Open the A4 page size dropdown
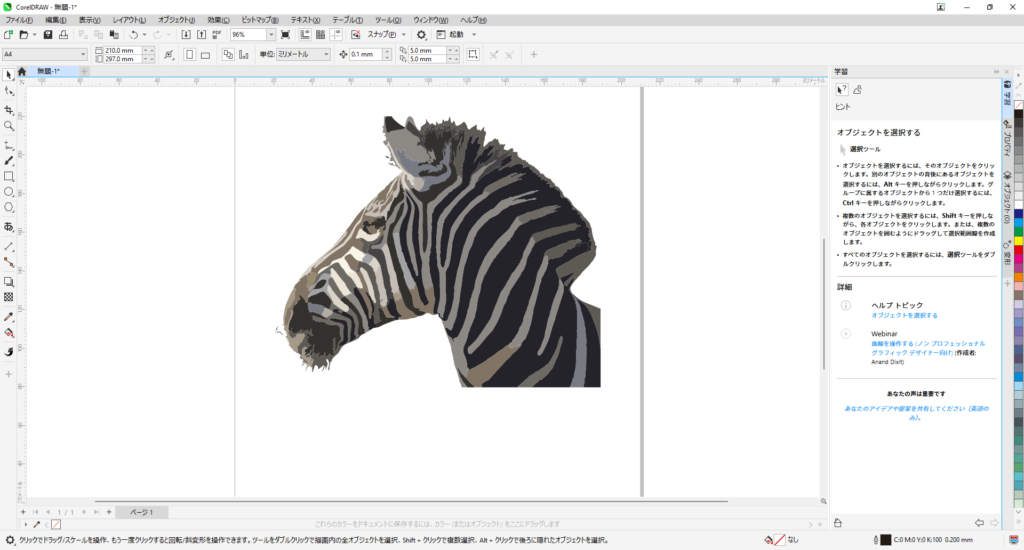1024x550 pixels. [x=83, y=54]
